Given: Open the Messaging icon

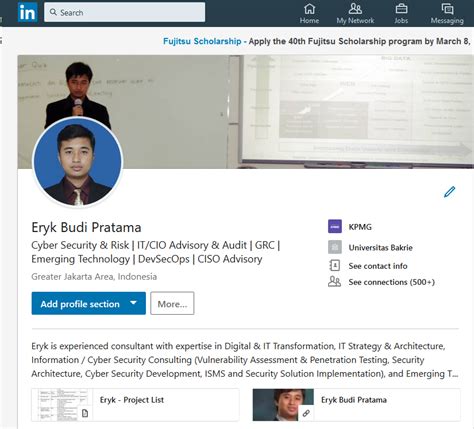Looking at the screenshot, I should [447, 9].
